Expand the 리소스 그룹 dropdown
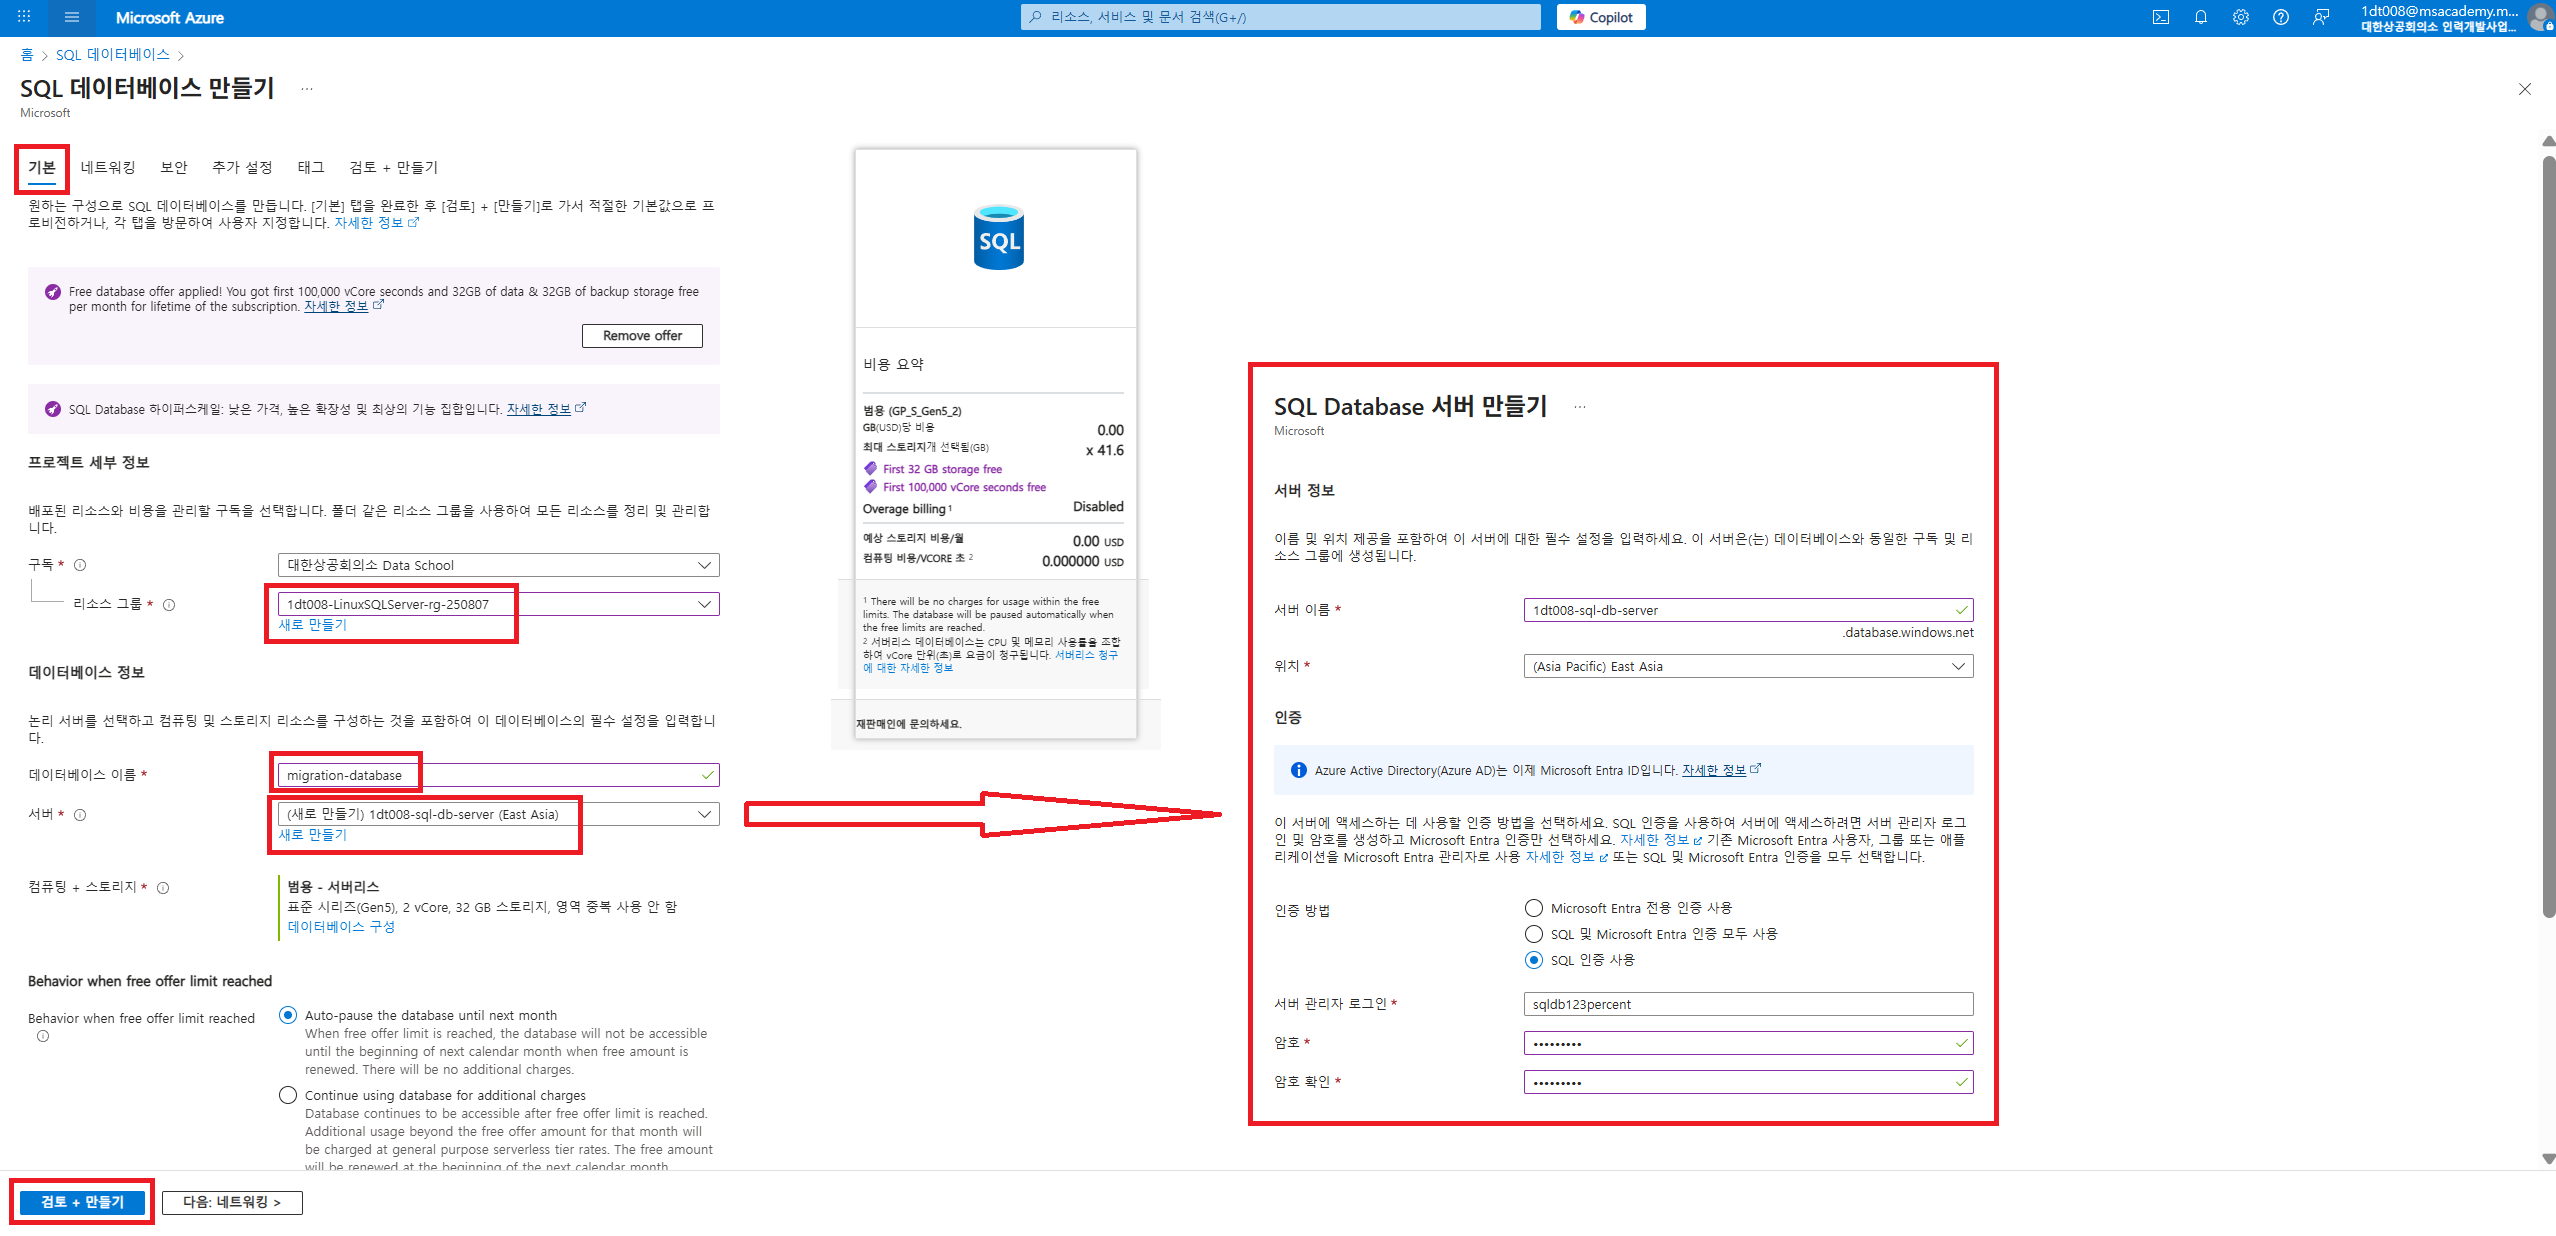This screenshot has width=2556, height=1236. (498, 604)
